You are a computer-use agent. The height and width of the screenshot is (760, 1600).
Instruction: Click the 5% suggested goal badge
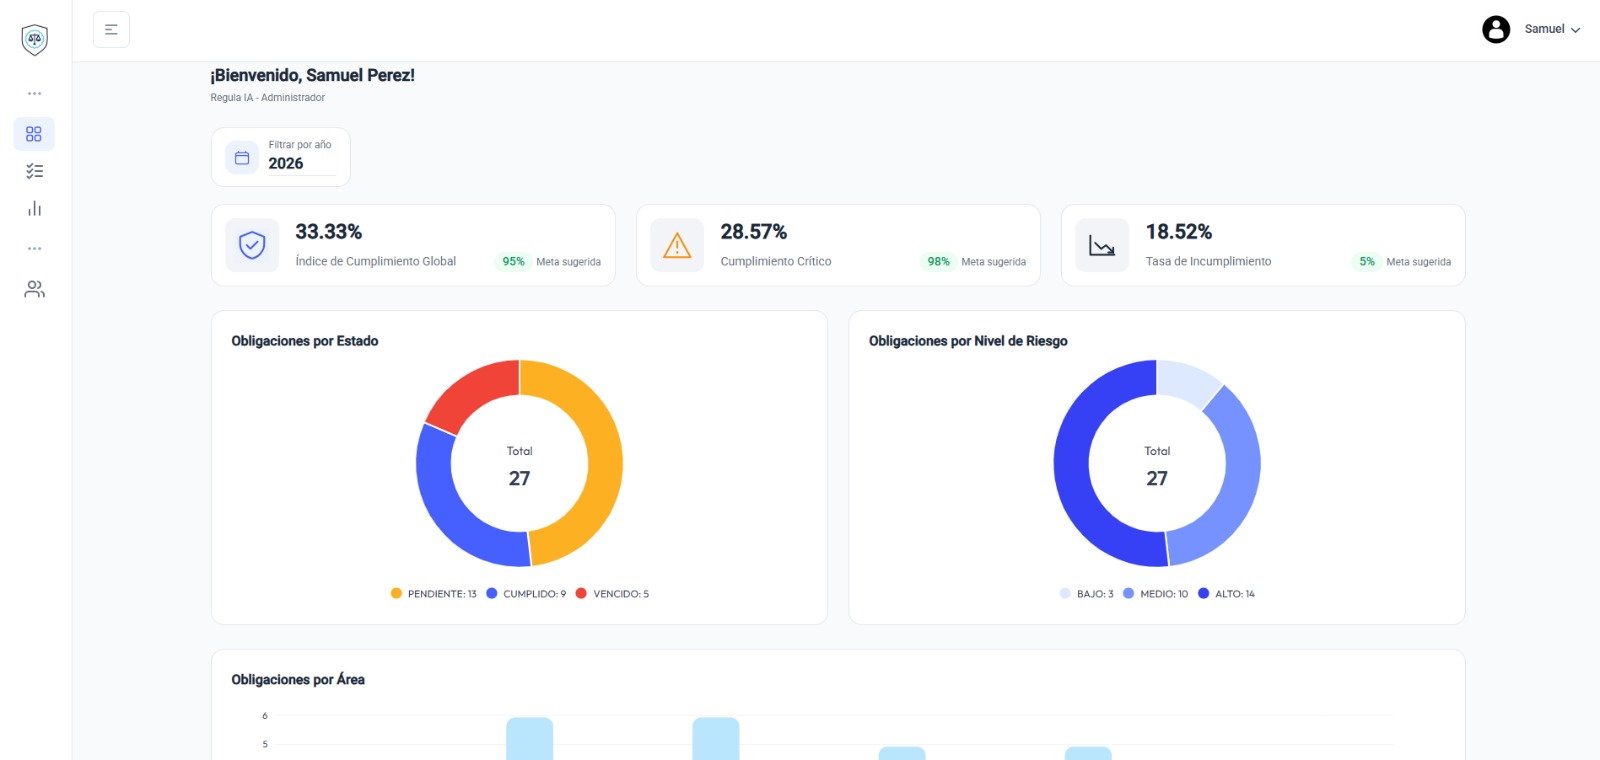(x=1367, y=262)
